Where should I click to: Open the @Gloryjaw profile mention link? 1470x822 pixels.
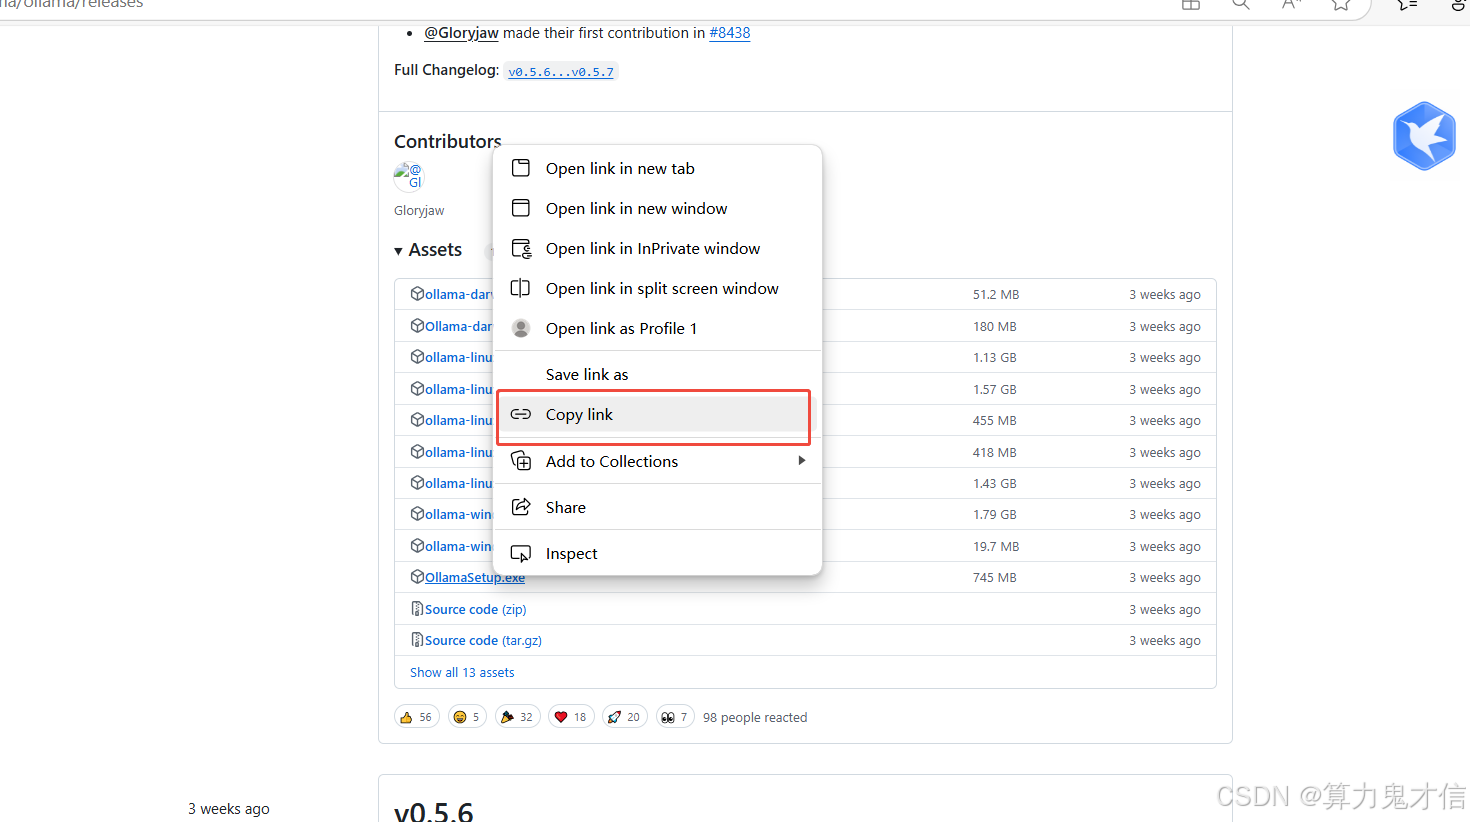point(461,33)
